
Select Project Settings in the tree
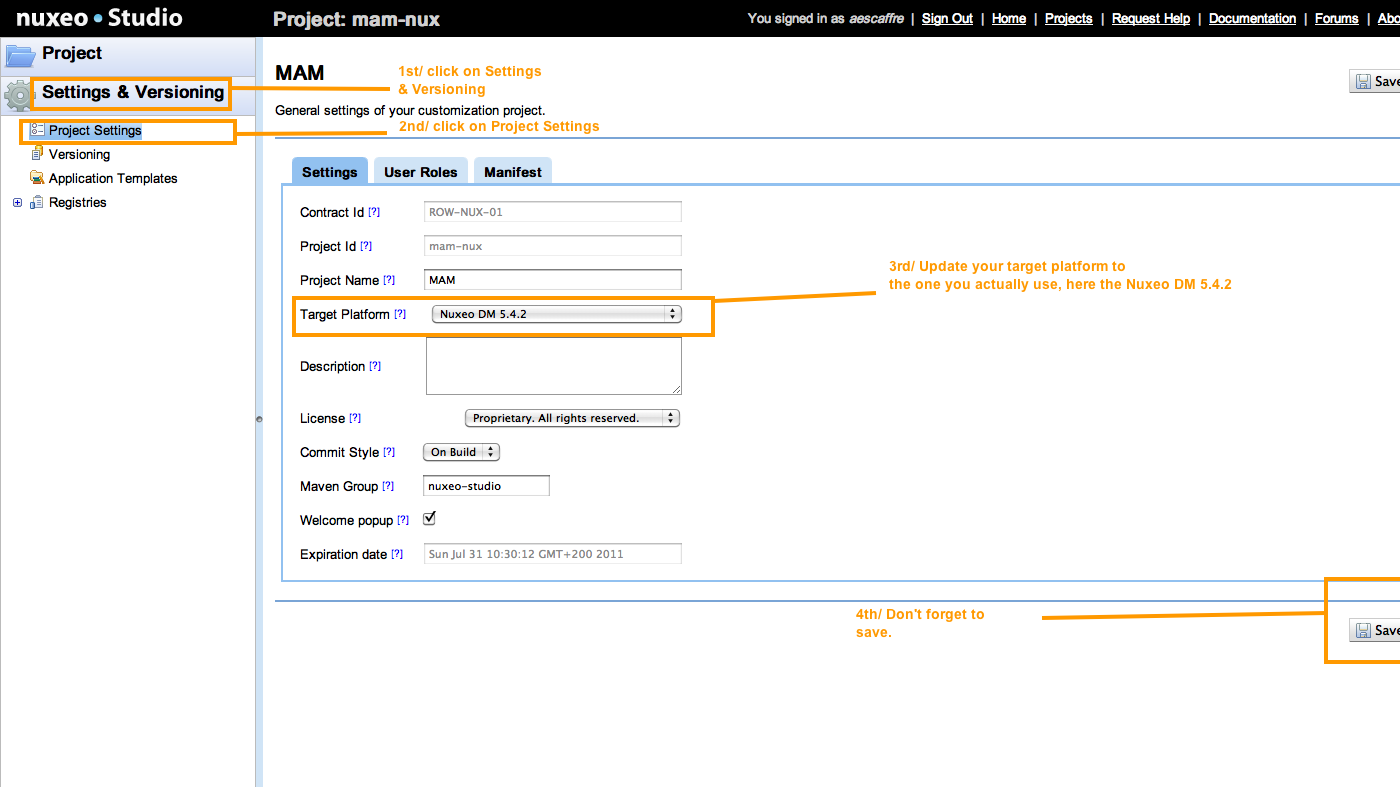pyautogui.click(x=95, y=130)
